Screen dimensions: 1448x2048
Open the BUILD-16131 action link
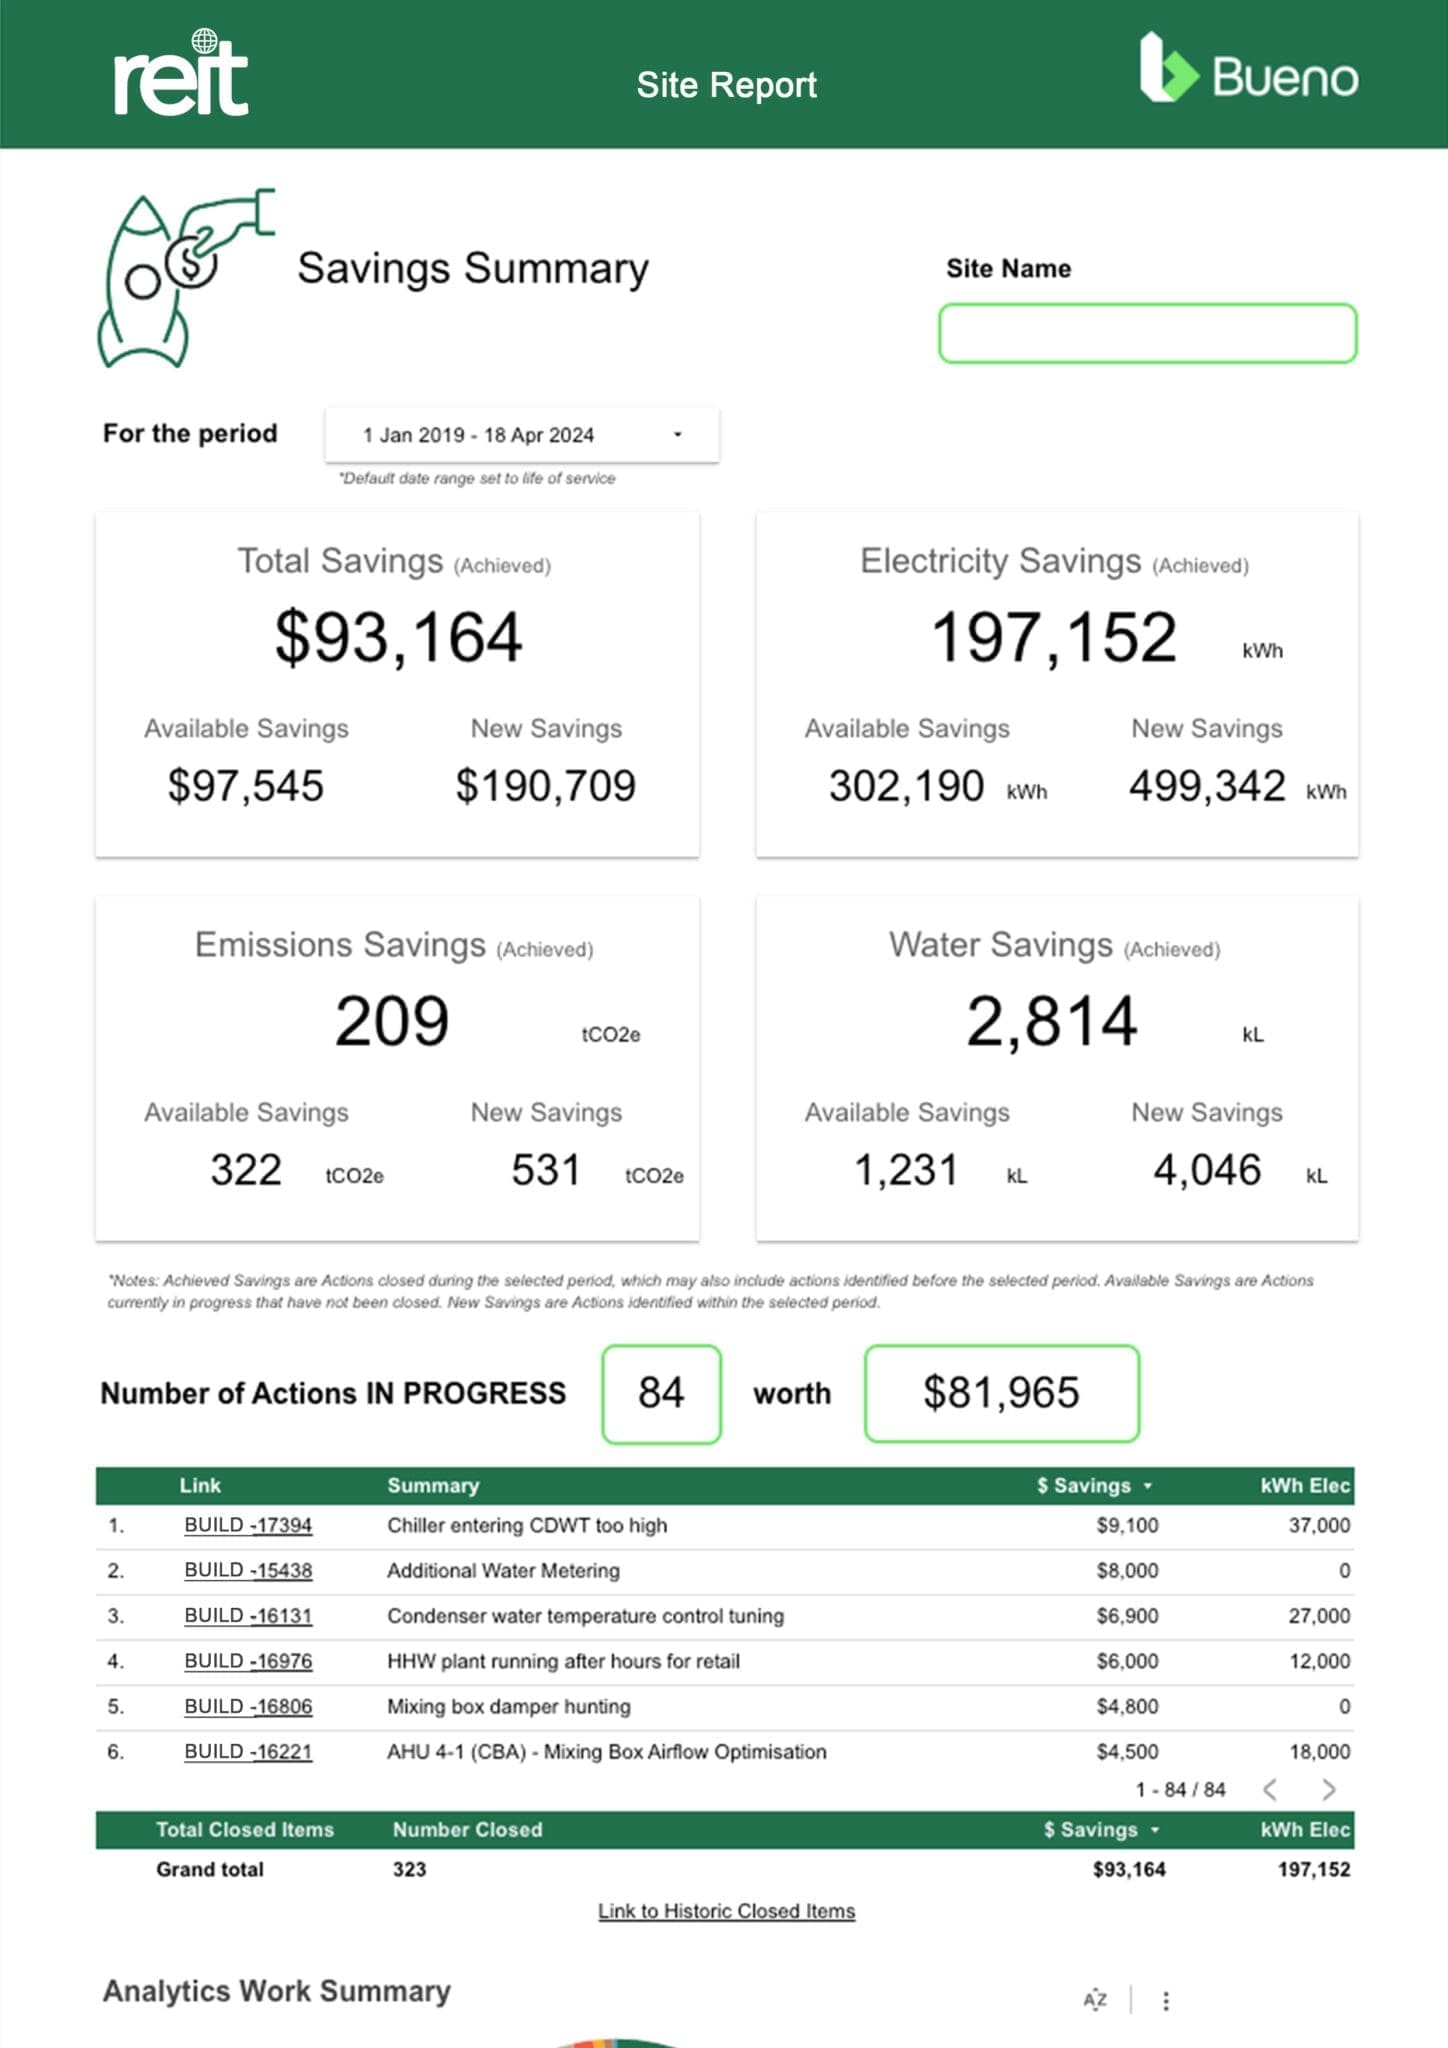(248, 1616)
